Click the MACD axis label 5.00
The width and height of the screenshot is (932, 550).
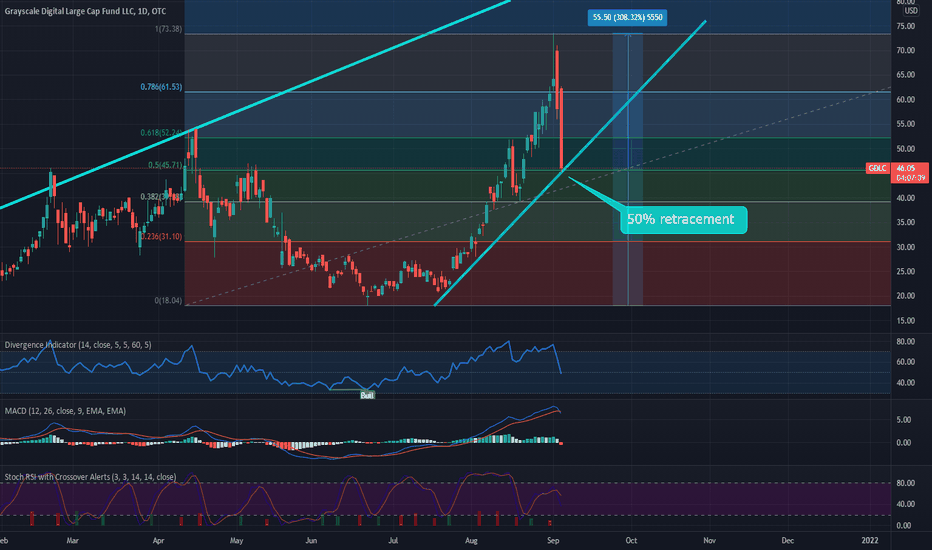pyautogui.click(x=903, y=420)
